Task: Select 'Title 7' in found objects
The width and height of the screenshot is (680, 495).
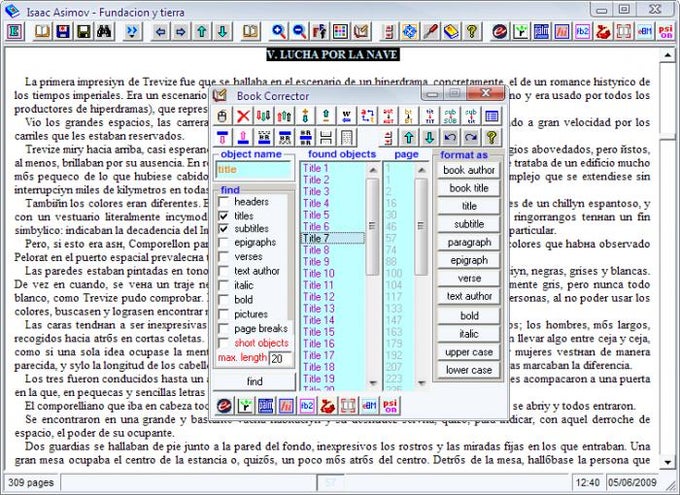Action: (333, 238)
